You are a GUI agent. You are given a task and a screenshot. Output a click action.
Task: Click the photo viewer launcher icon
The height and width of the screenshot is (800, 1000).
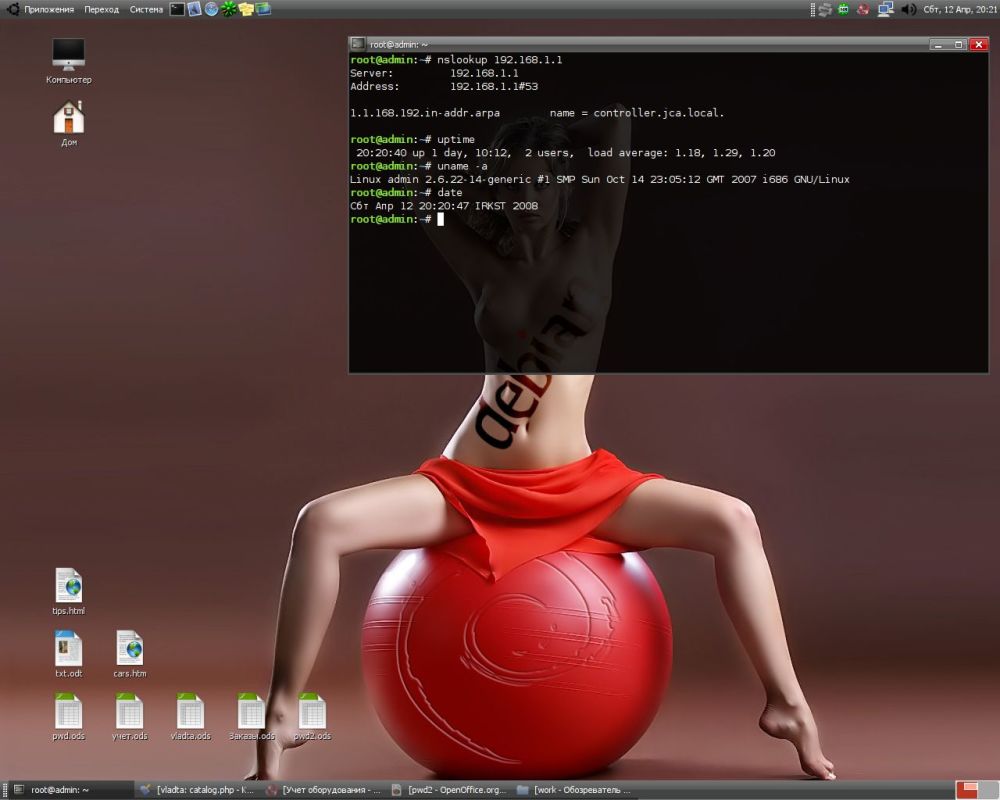click(x=263, y=9)
